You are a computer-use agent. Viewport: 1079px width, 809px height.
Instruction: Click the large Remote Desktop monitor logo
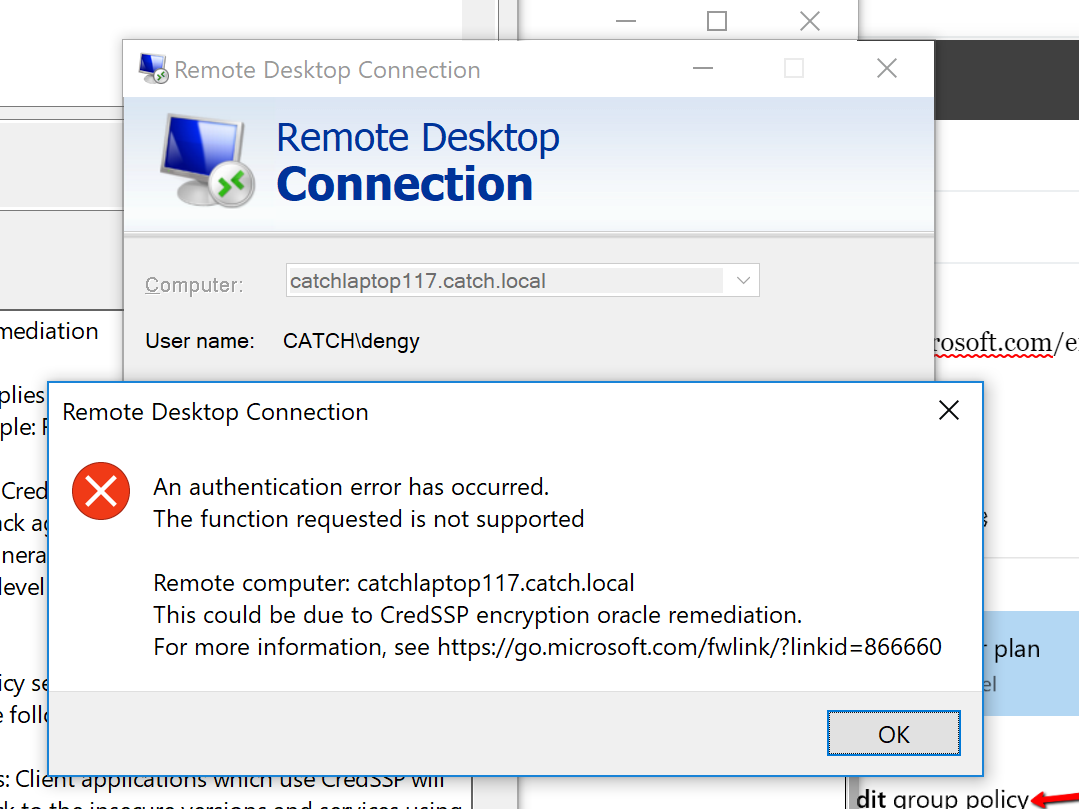point(206,161)
